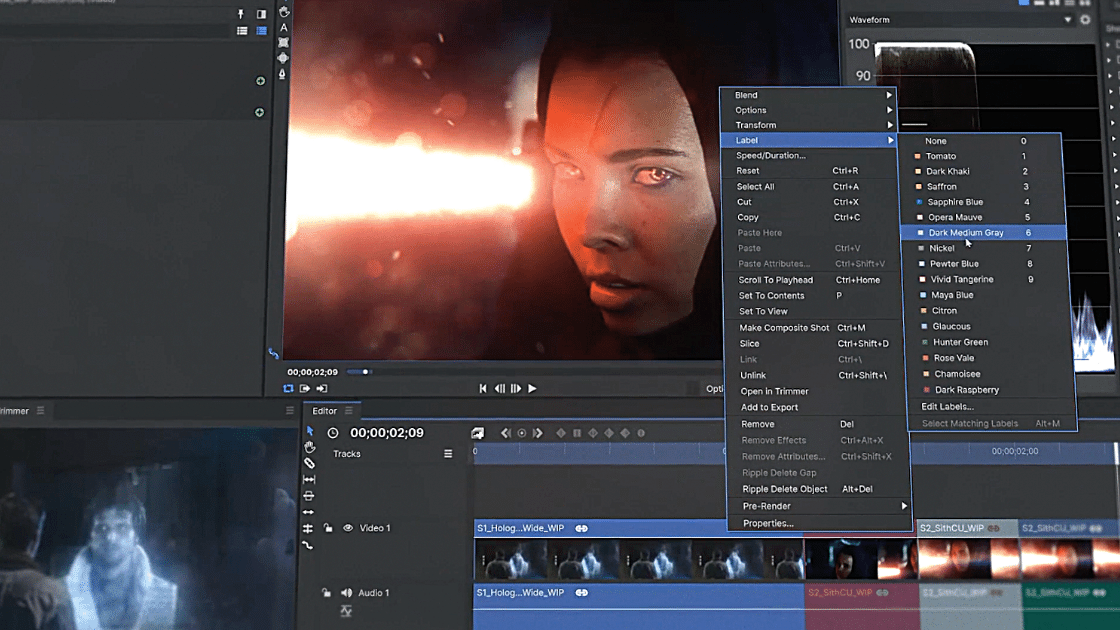1120x630 pixels.
Task: Play the viewer footage
Action: coord(532,389)
